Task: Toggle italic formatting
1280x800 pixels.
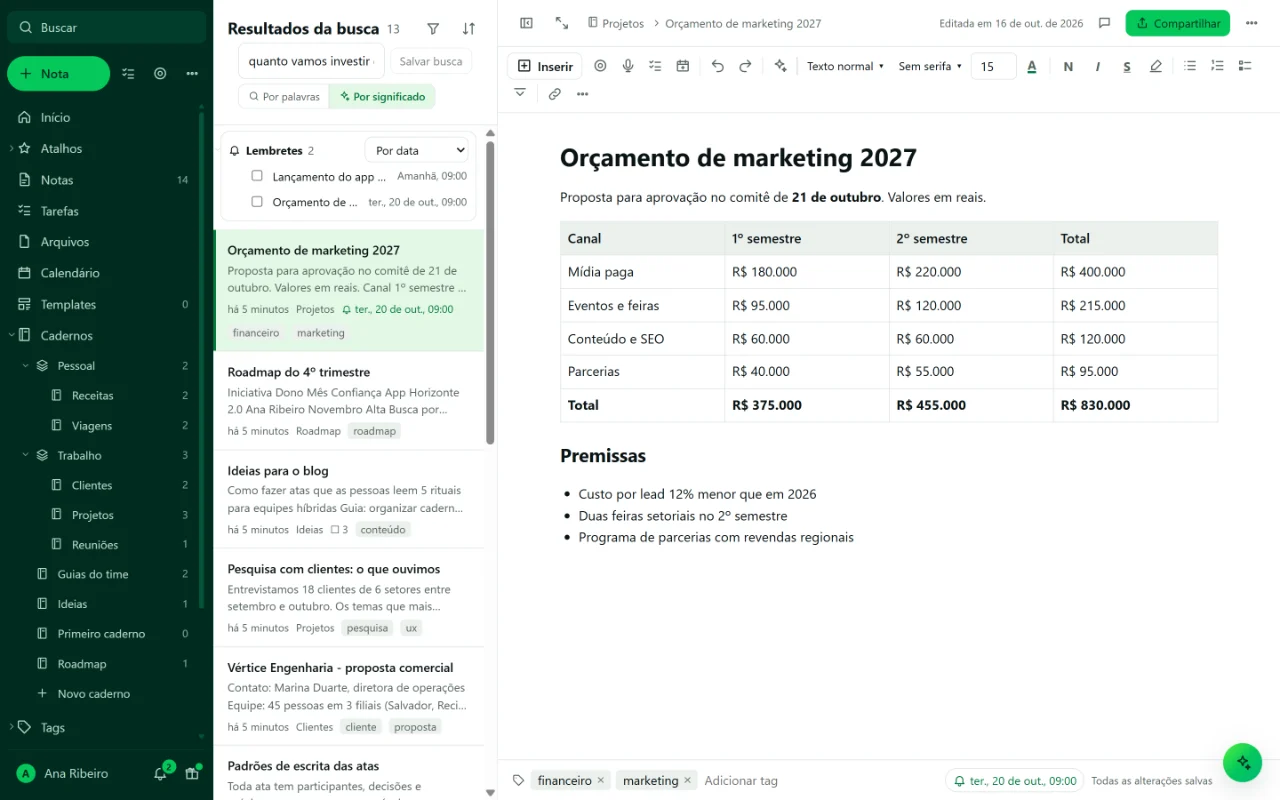Action: pos(1097,66)
